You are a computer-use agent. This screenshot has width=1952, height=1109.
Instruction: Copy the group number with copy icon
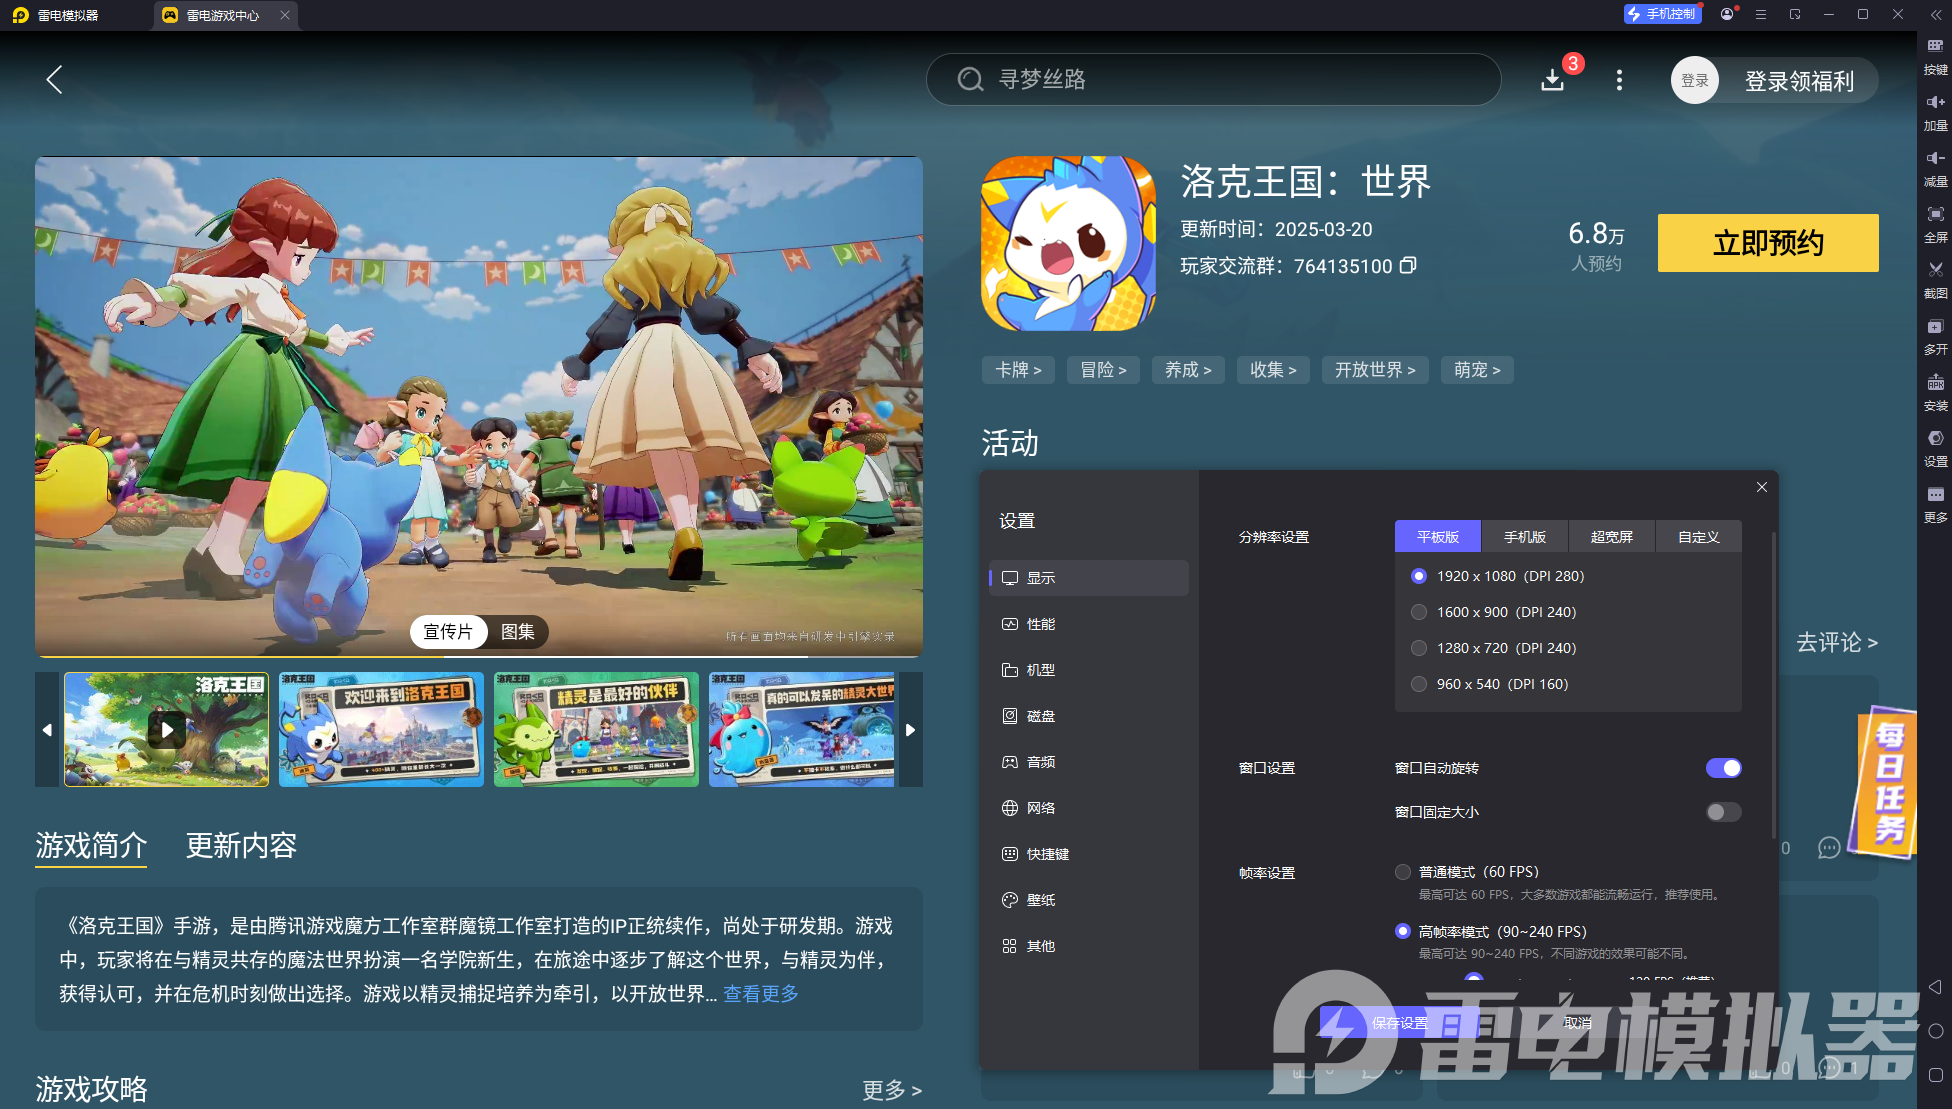tap(1410, 266)
